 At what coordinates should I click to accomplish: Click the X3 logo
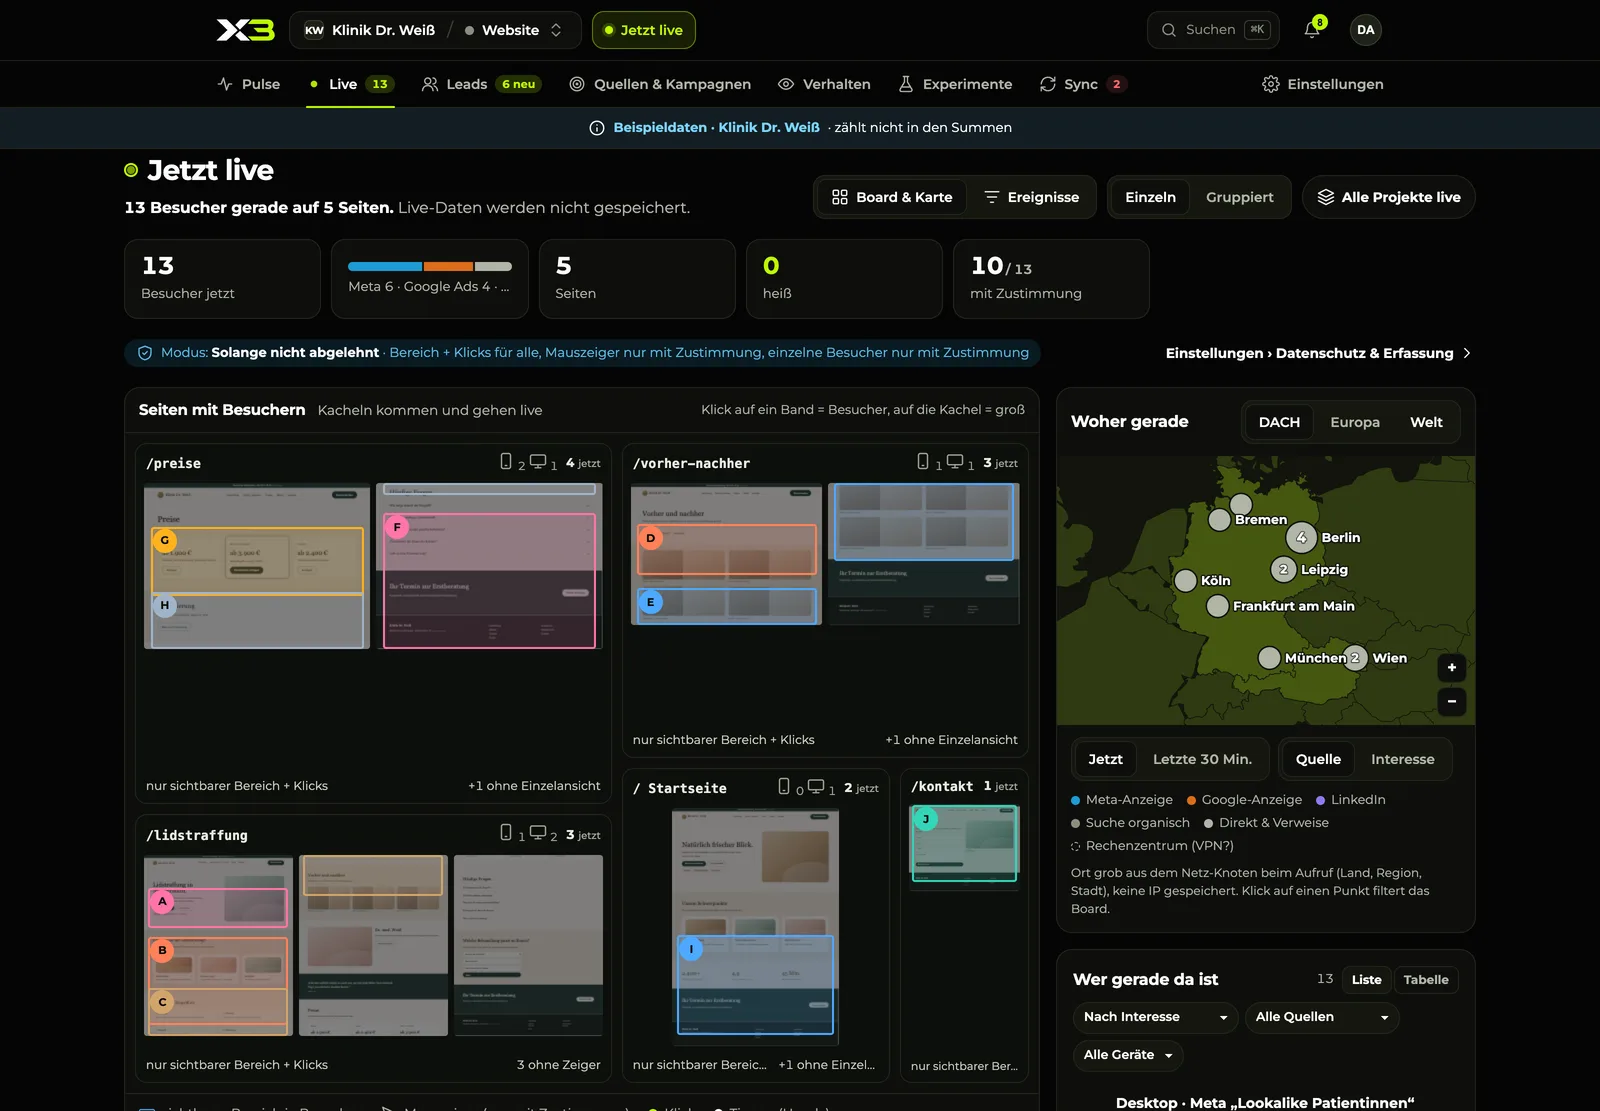coord(245,30)
